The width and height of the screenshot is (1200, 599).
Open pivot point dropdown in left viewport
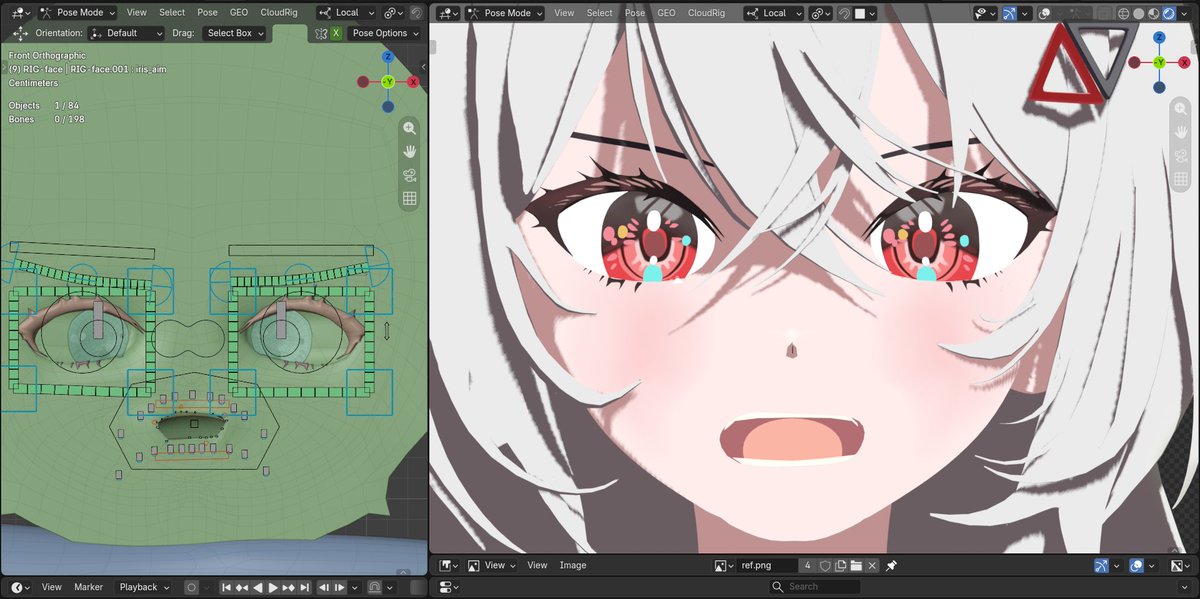392,13
